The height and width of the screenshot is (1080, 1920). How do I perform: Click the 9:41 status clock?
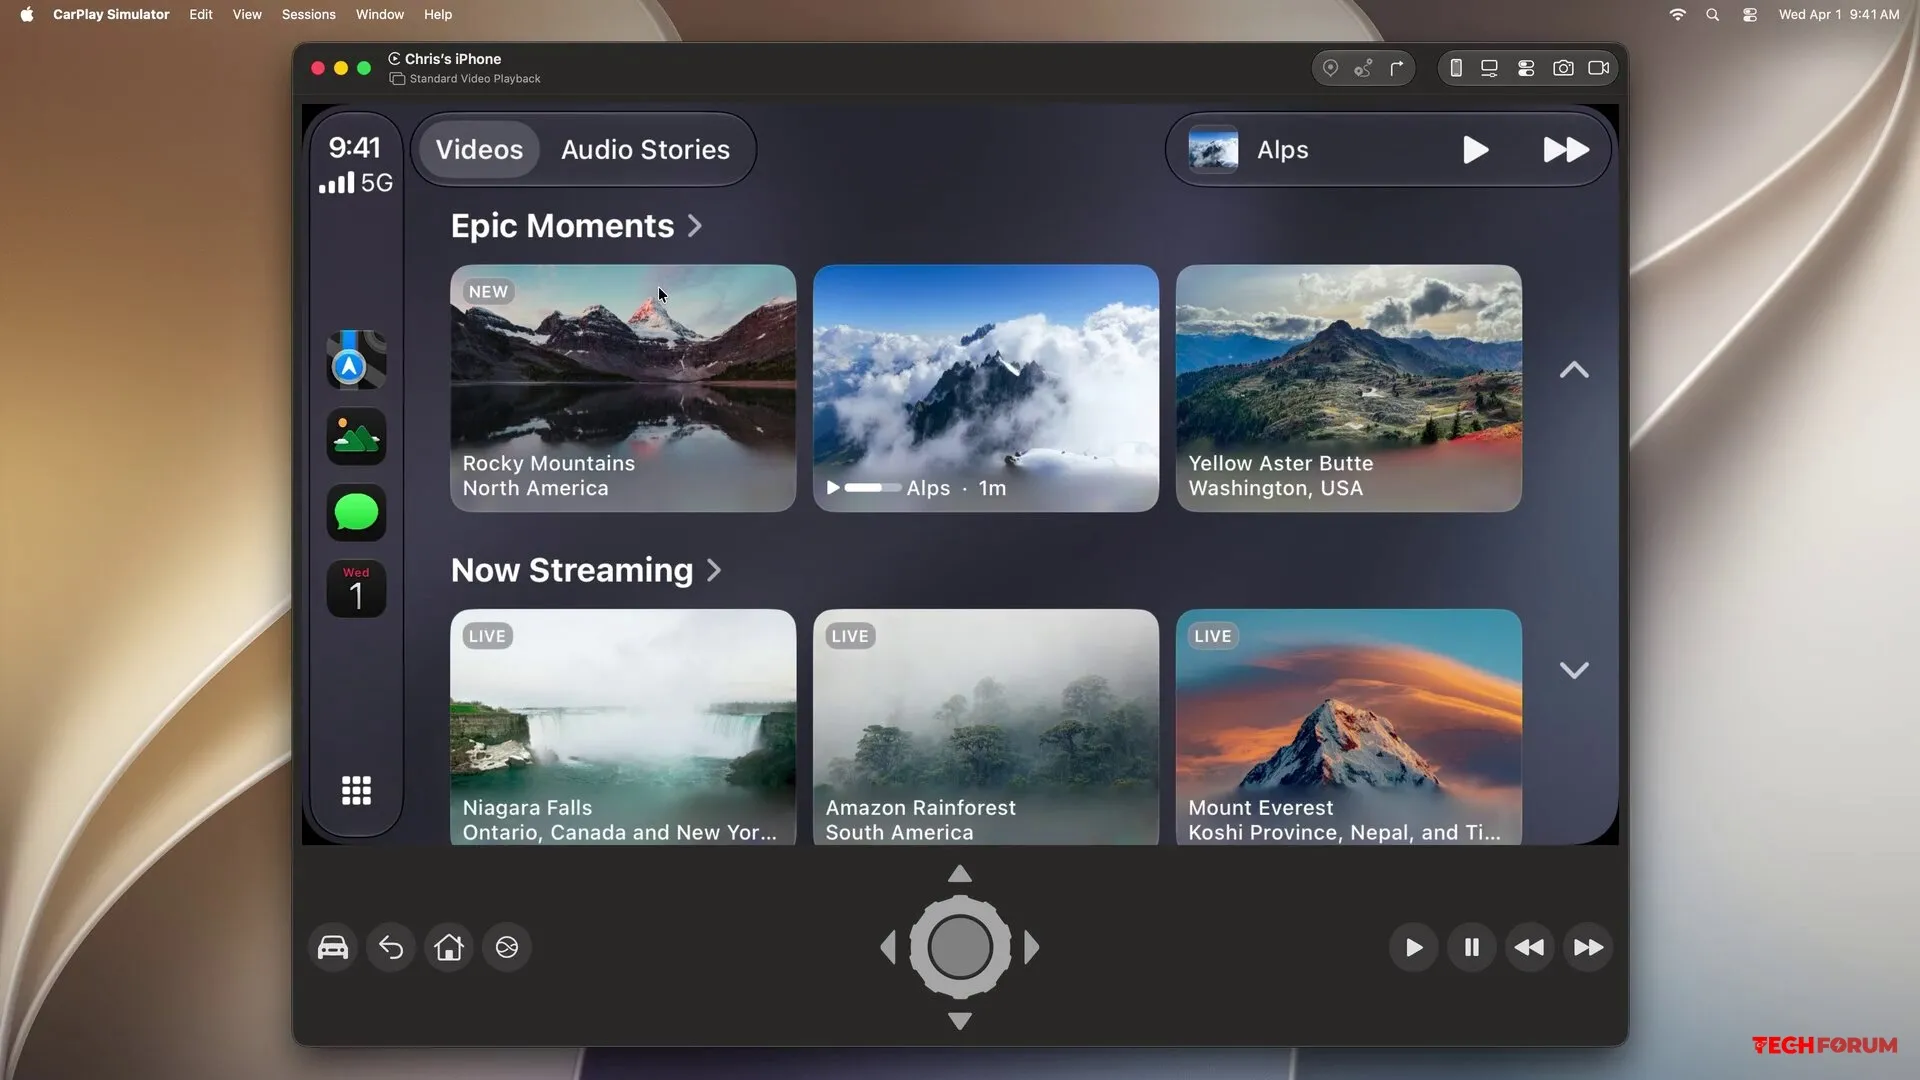pos(355,148)
